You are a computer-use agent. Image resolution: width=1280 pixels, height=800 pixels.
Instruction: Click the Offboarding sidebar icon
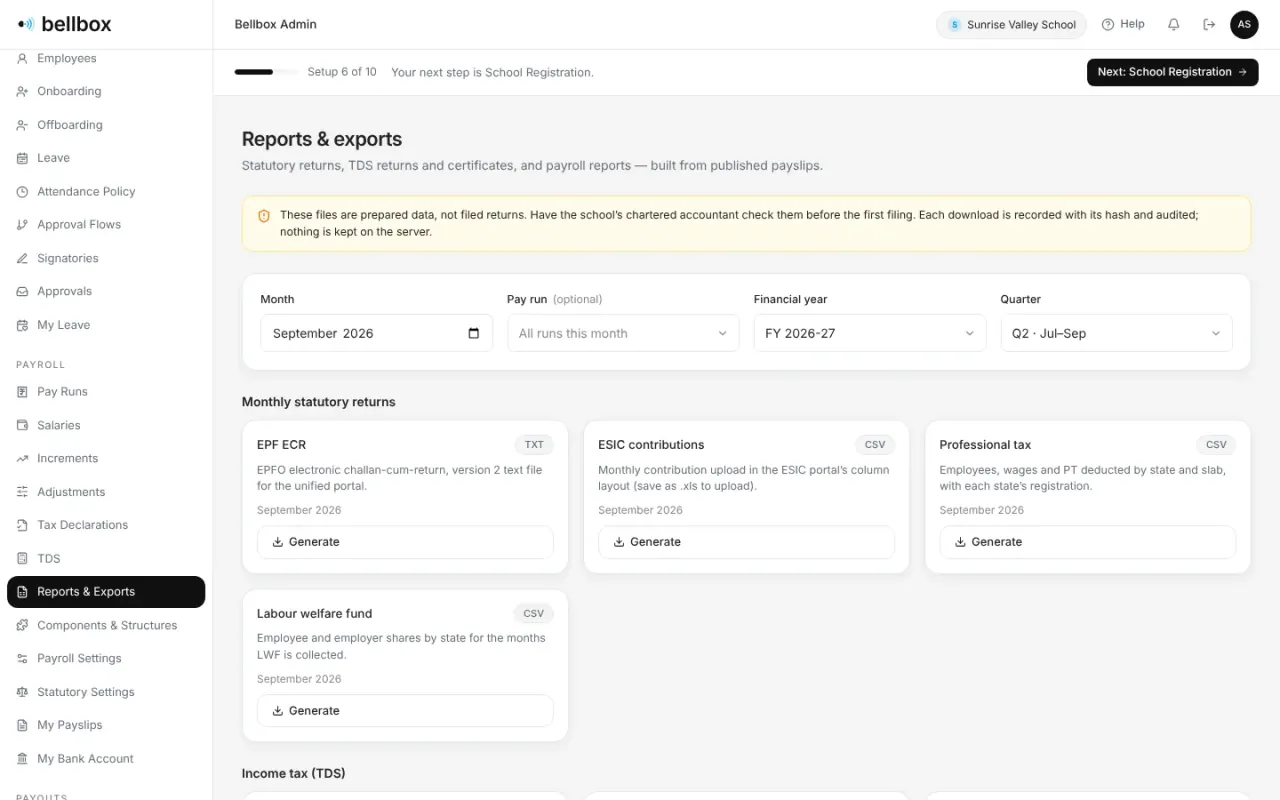pos(22,125)
